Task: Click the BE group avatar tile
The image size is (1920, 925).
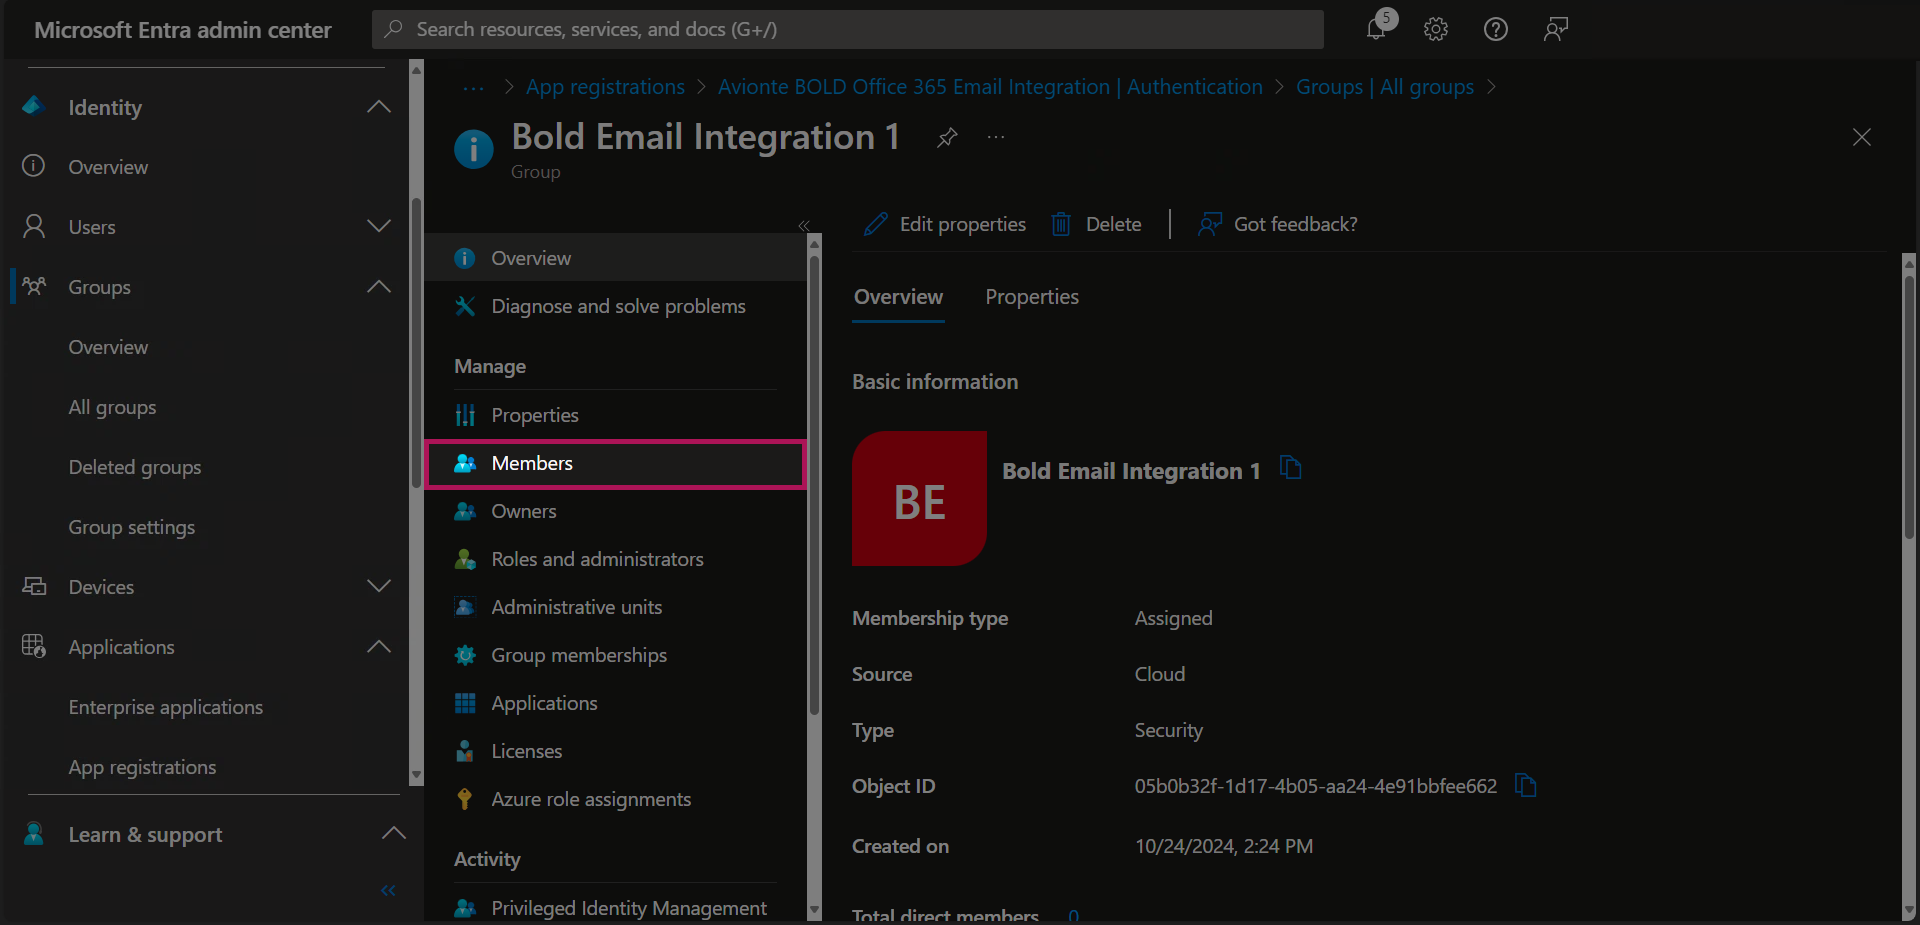Action: tap(919, 499)
